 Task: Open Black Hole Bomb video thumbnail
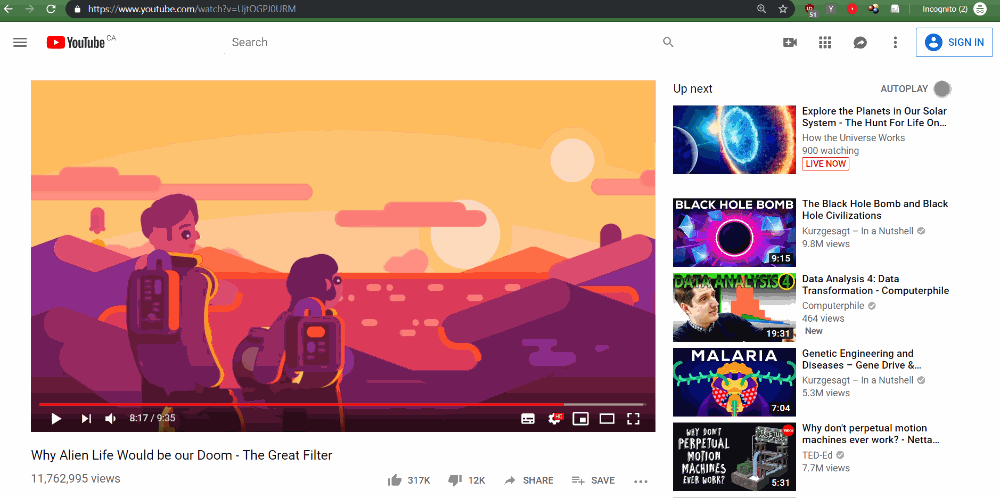click(x=734, y=232)
